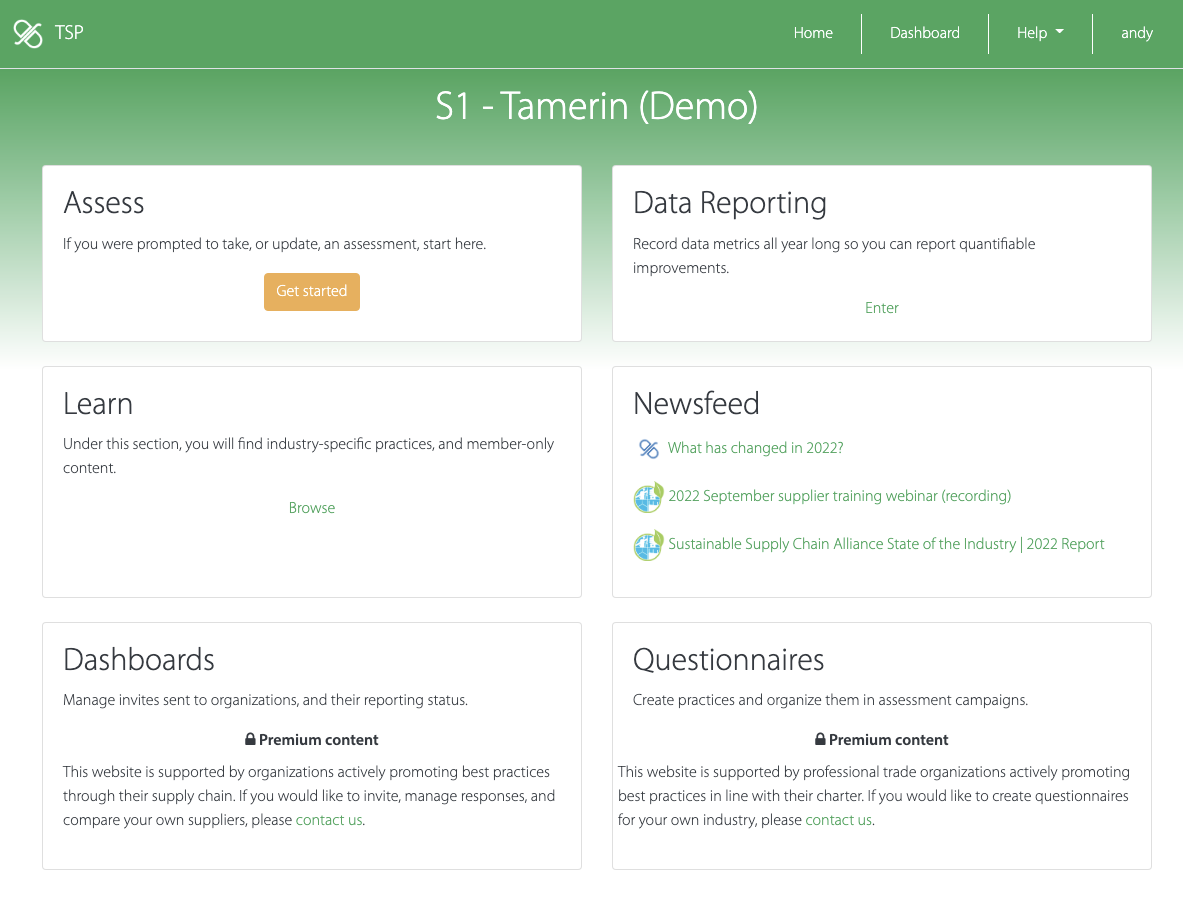Open the Home menu item

(813, 33)
